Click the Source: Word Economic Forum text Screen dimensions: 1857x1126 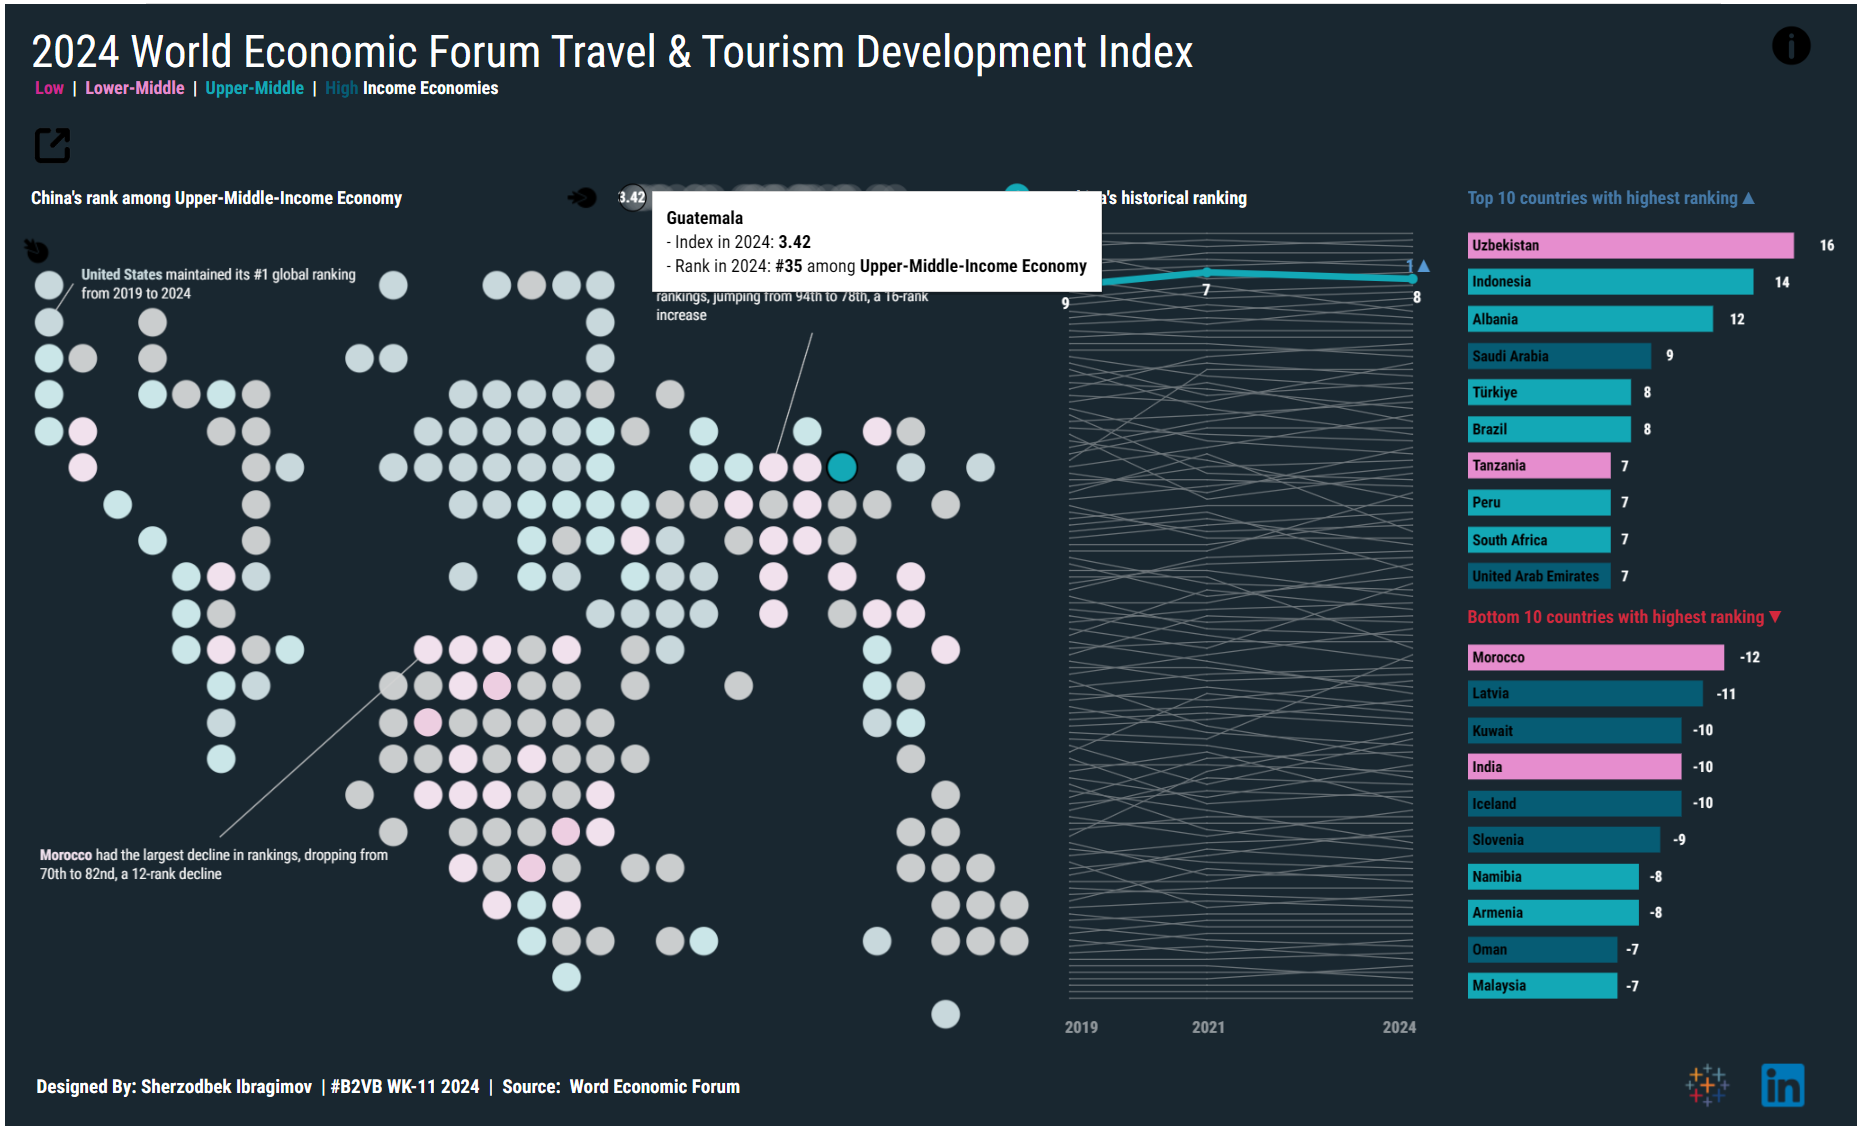(x=621, y=1086)
